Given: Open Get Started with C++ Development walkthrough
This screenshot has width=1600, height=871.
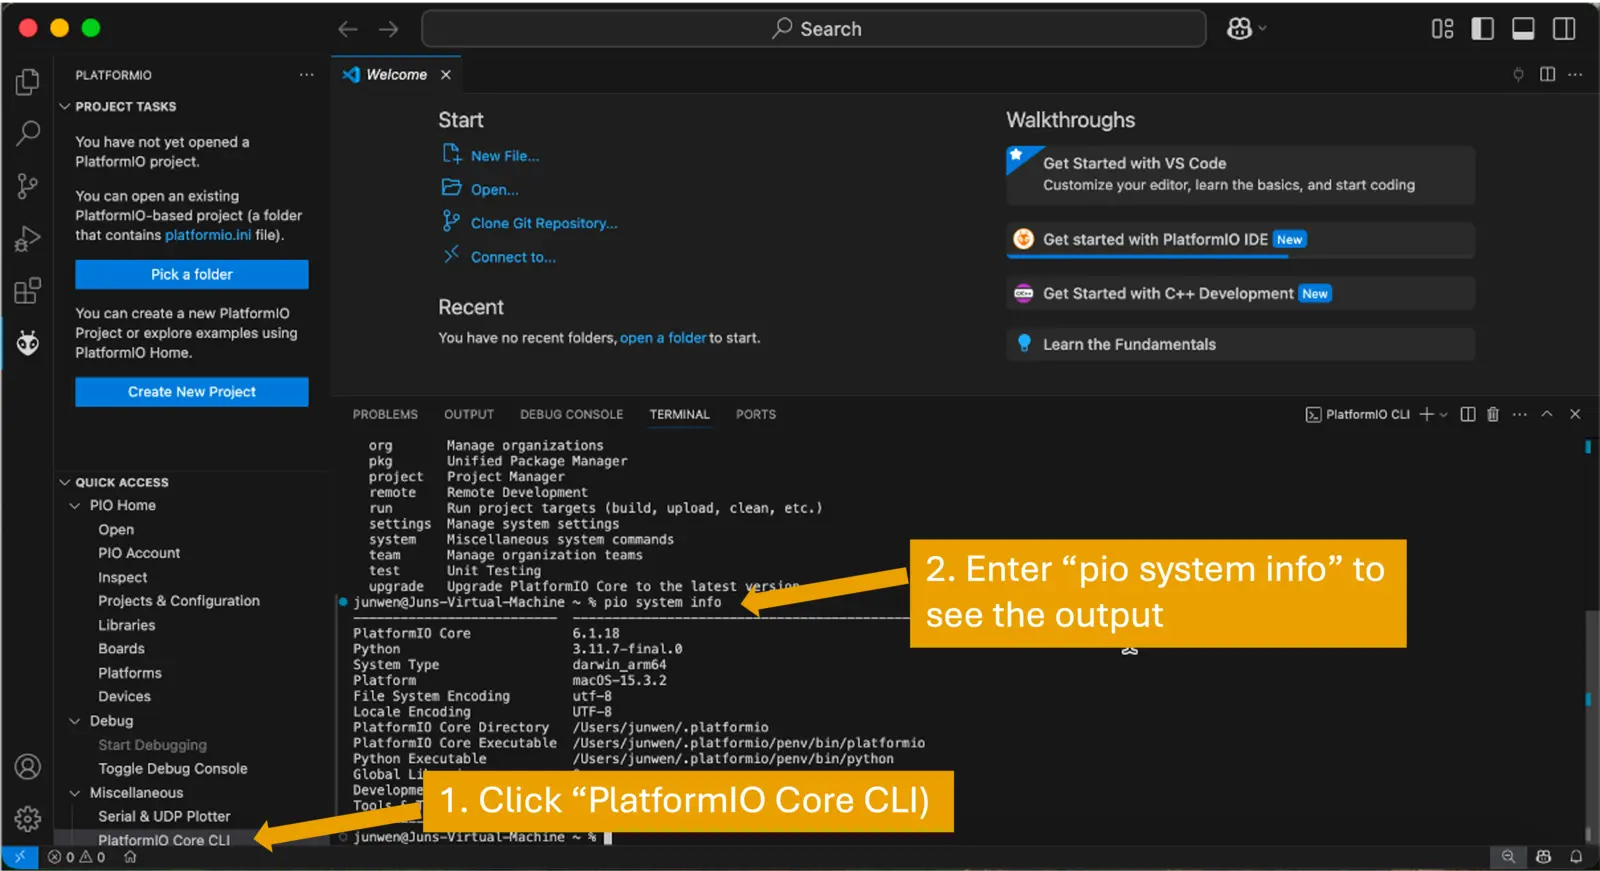Looking at the screenshot, I should coord(1240,294).
